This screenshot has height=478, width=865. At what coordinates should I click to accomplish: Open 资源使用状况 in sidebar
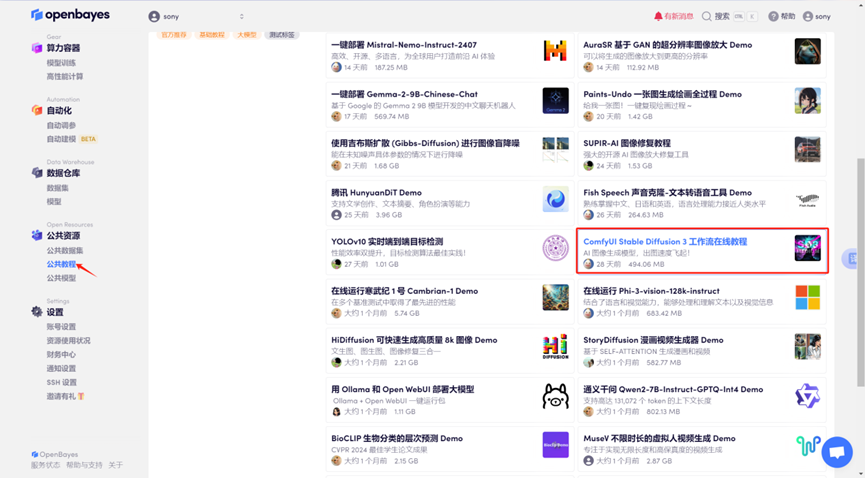(68, 341)
